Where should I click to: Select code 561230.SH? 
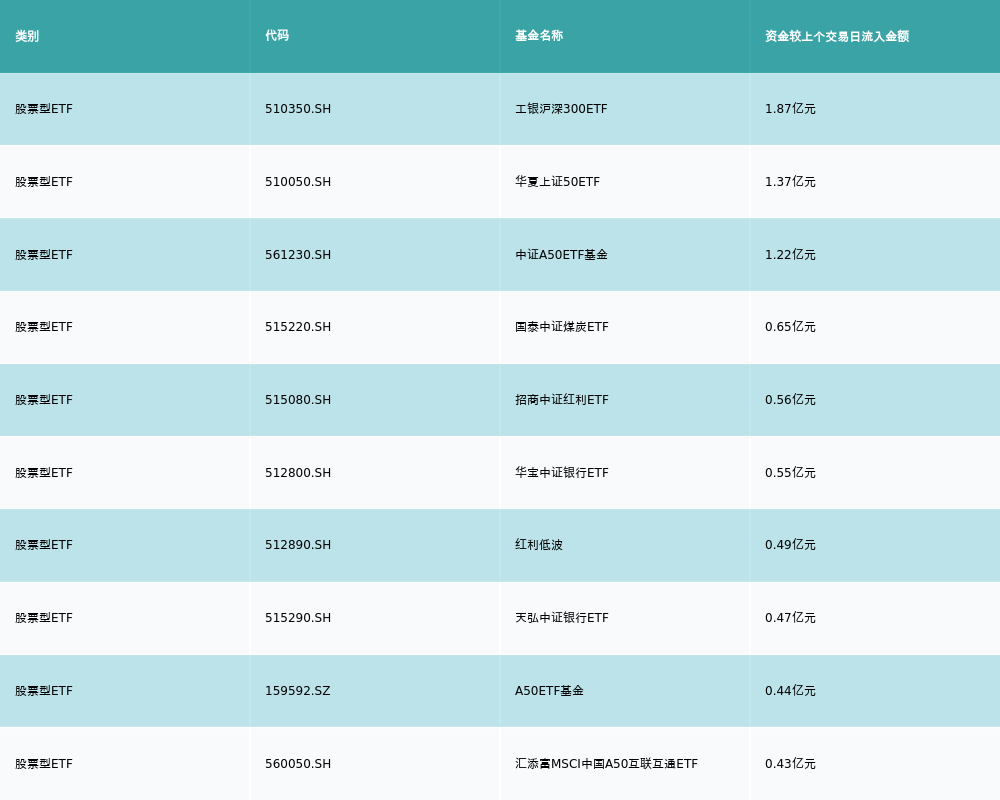coord(298,255)
